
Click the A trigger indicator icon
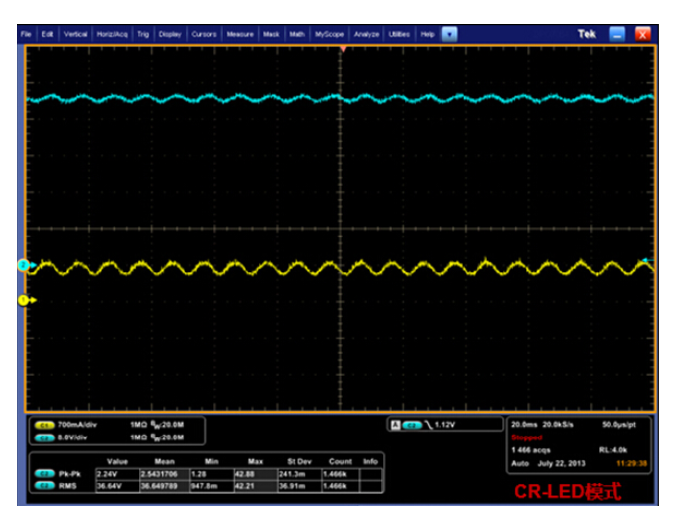point(396,425)
